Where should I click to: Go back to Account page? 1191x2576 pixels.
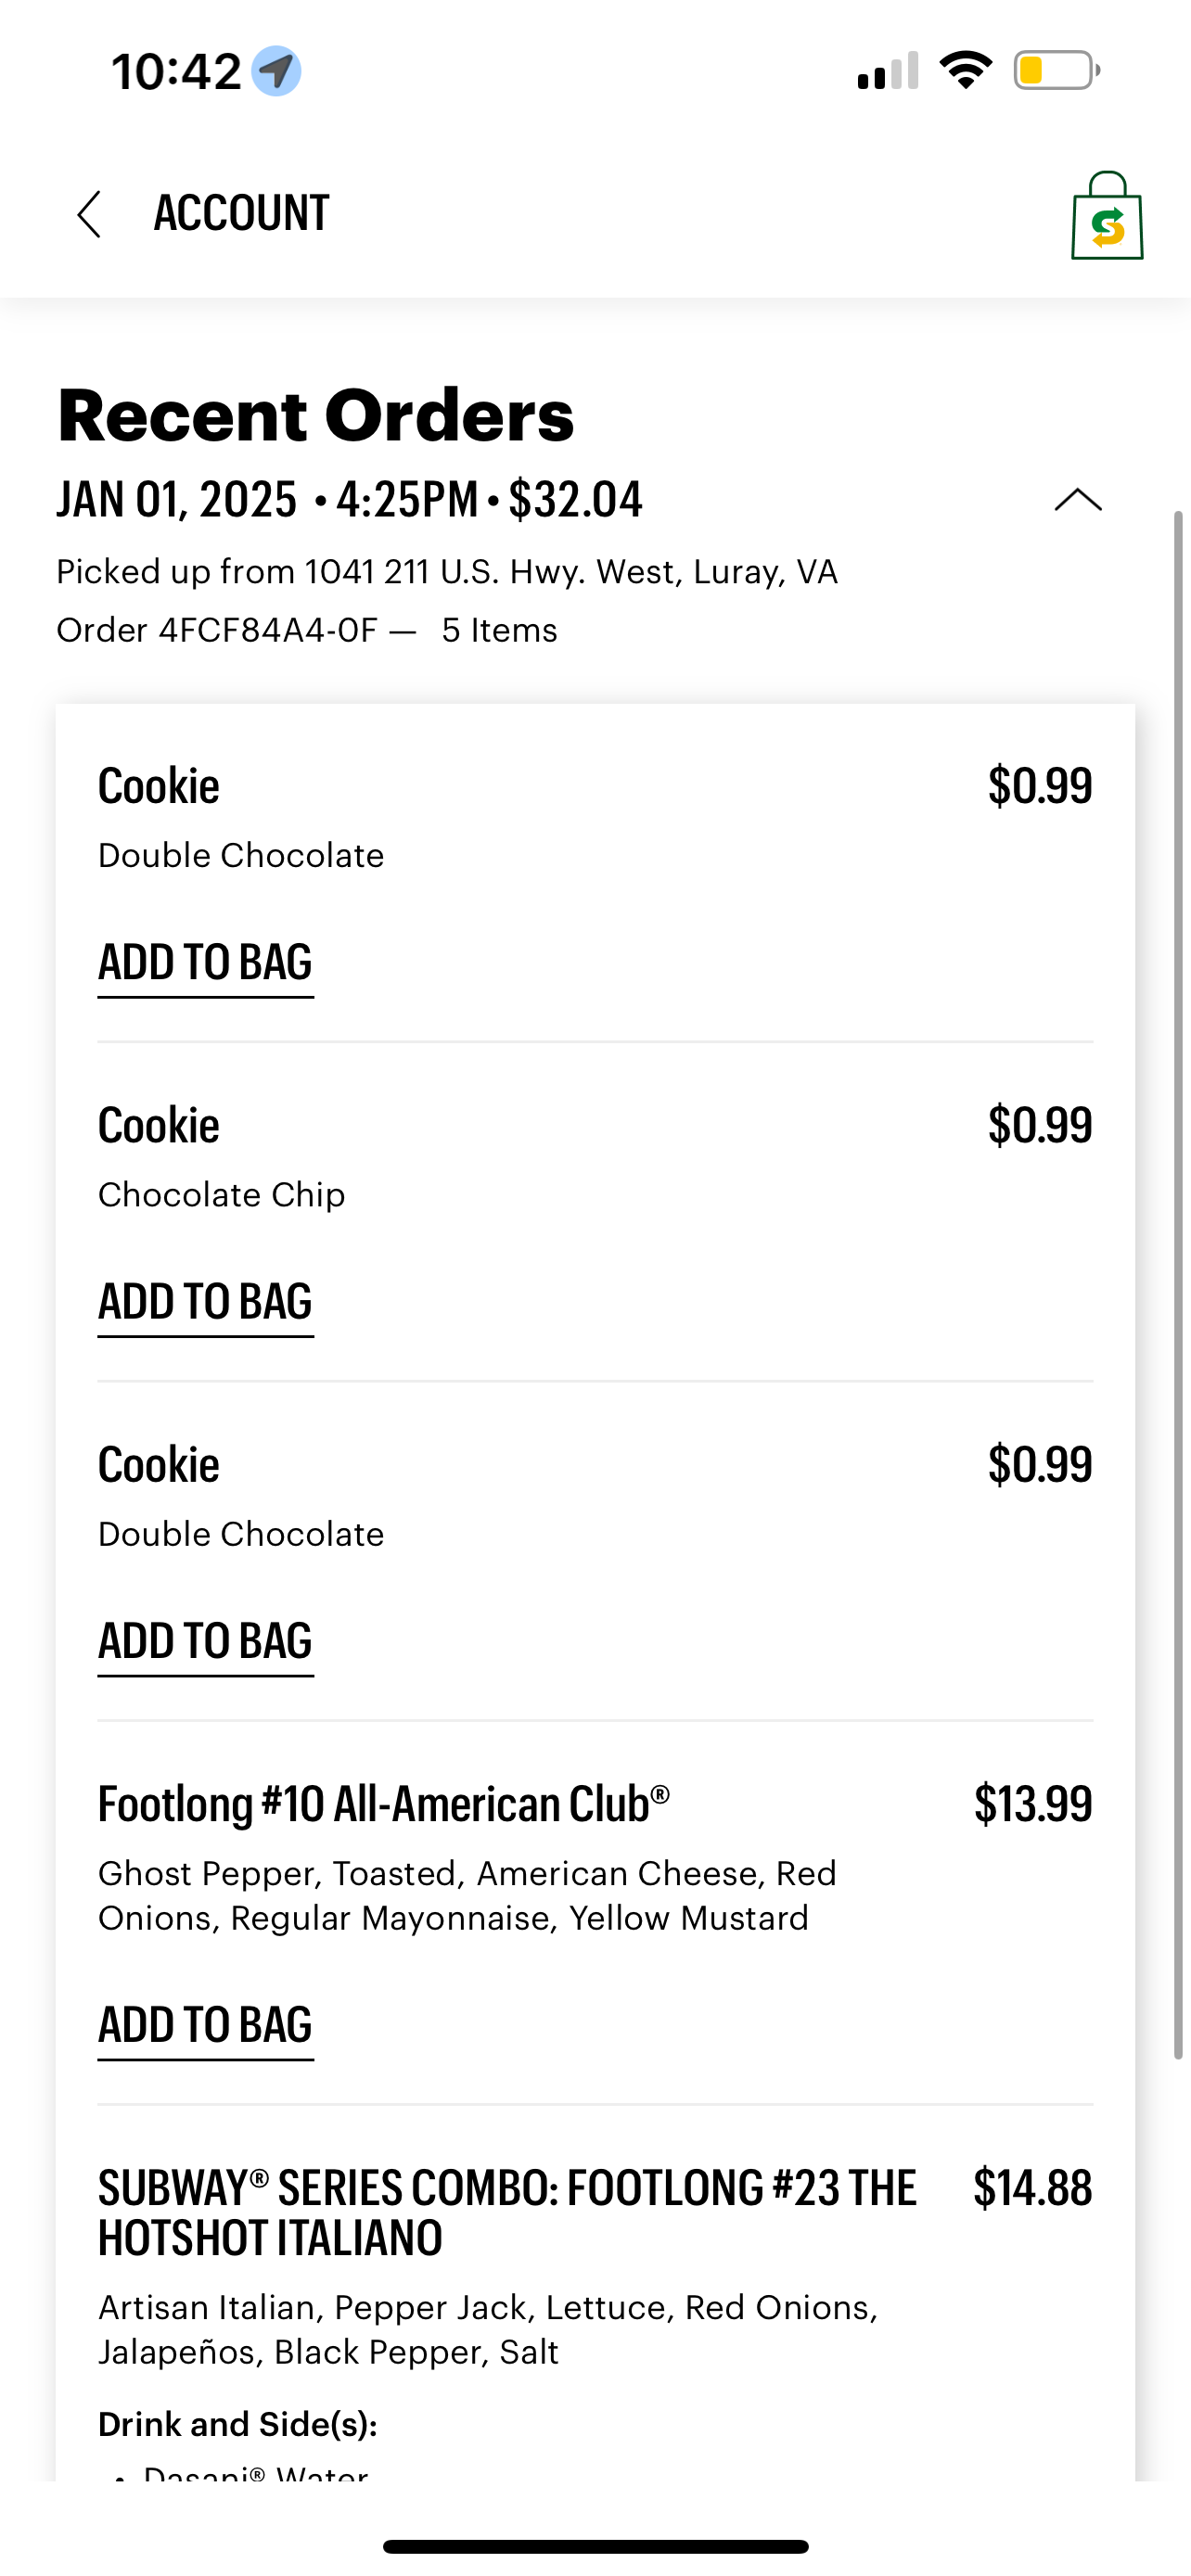241,214
